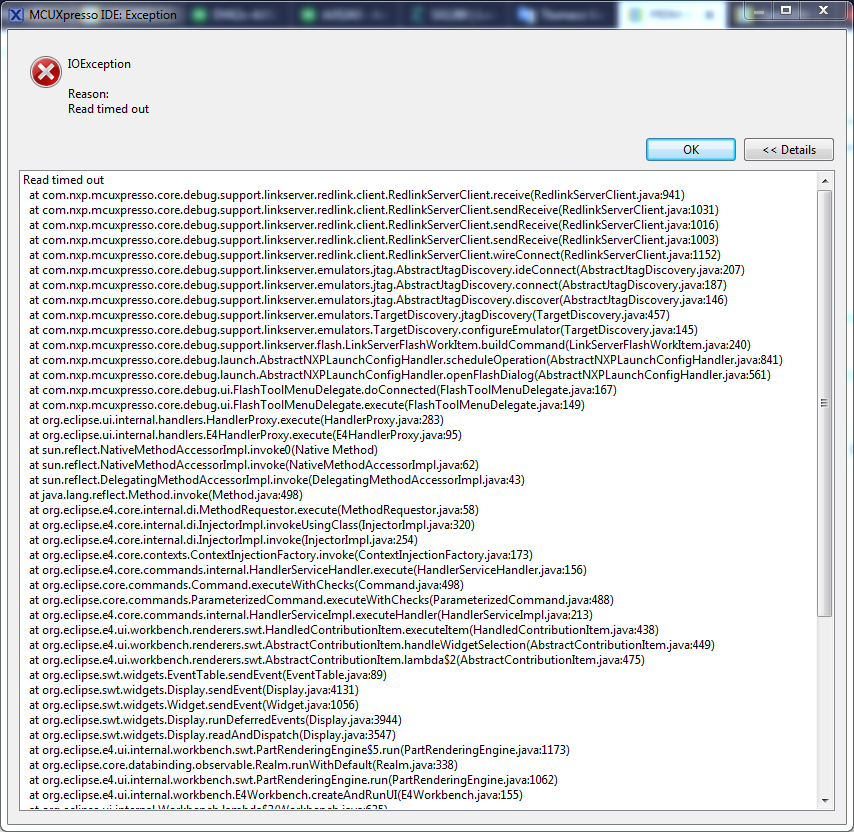The image size is (854, 832).
Task: Click InjectorImpl.invokeUsingClass trace line
Action: point(252,525)
